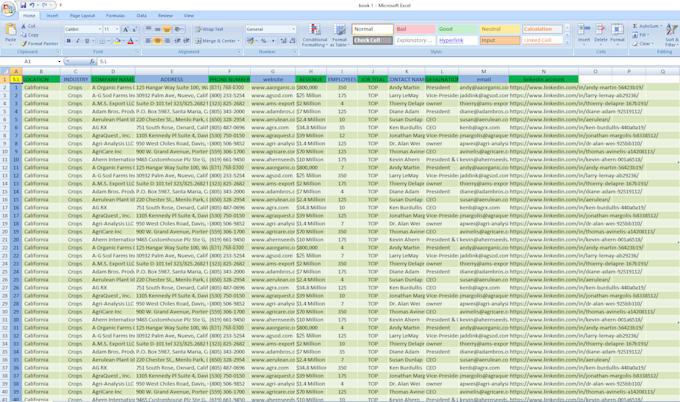Click the Undo icon in Quick Access toolbar
680x402 pixels.
32,5
